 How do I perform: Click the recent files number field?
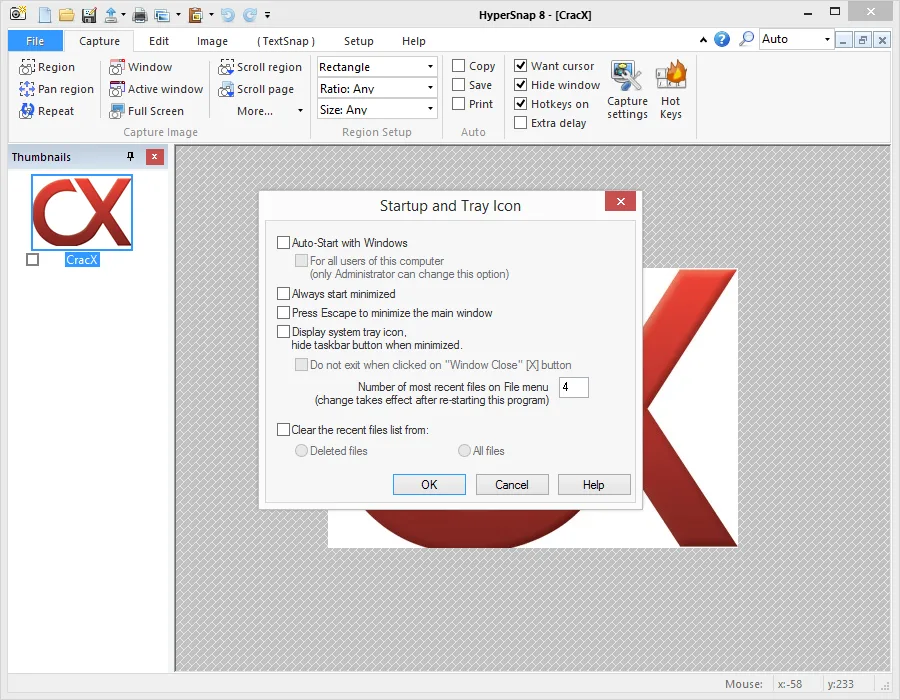click(x=574, y=387)
